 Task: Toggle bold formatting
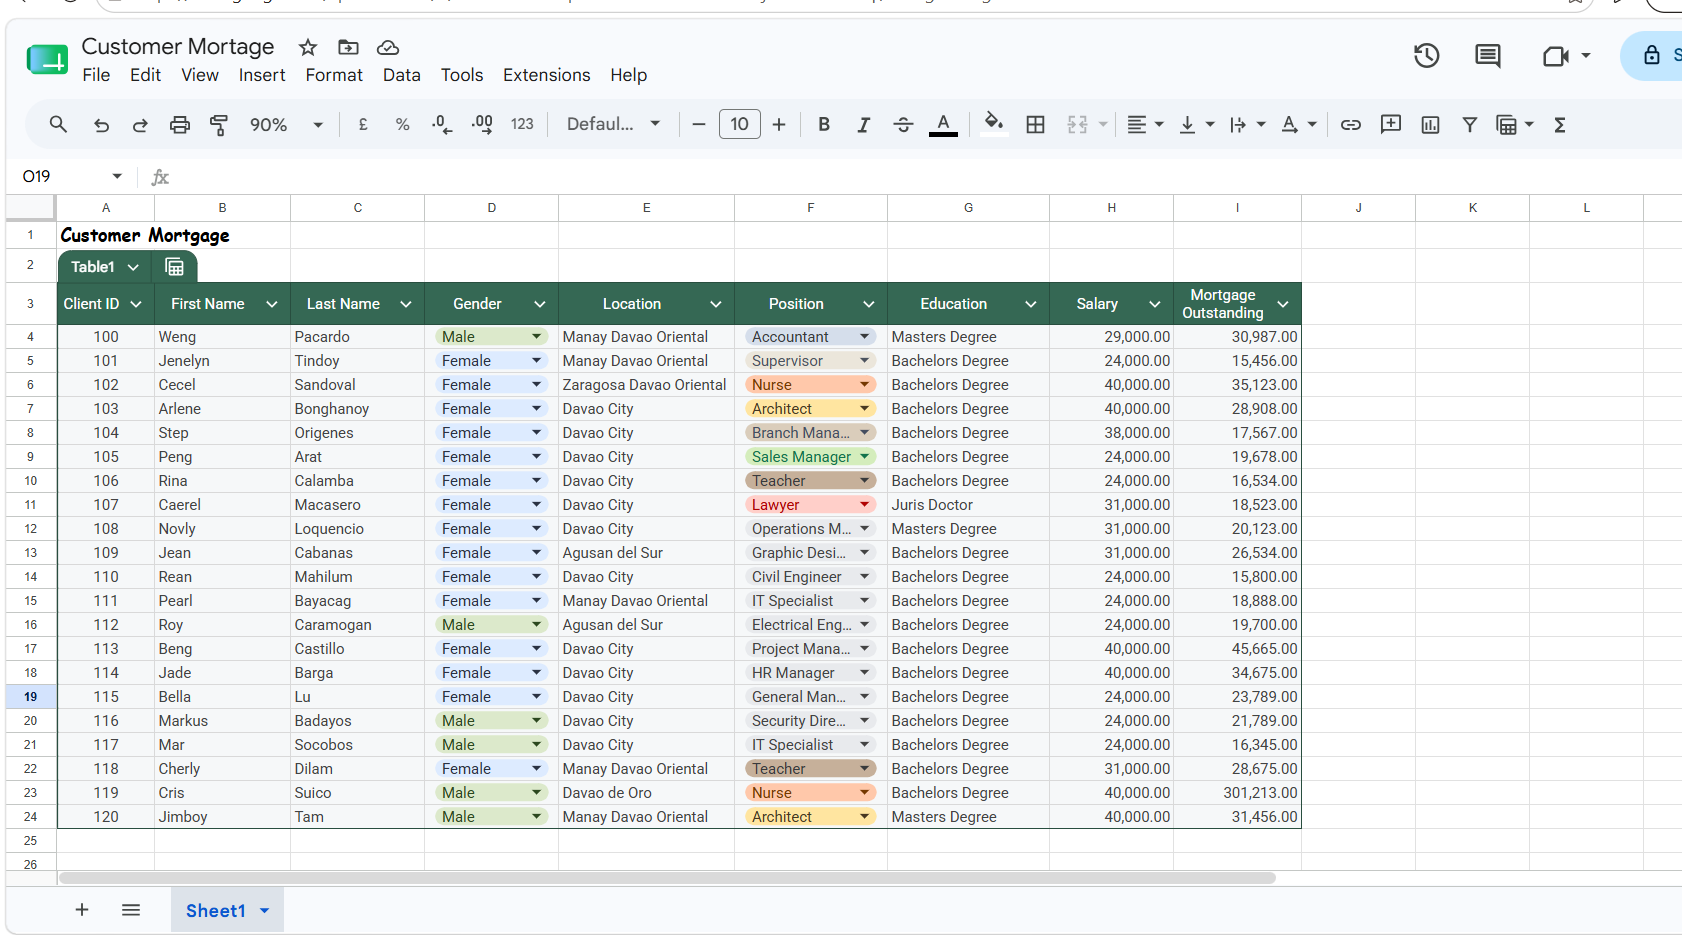(x=824, y=124)
